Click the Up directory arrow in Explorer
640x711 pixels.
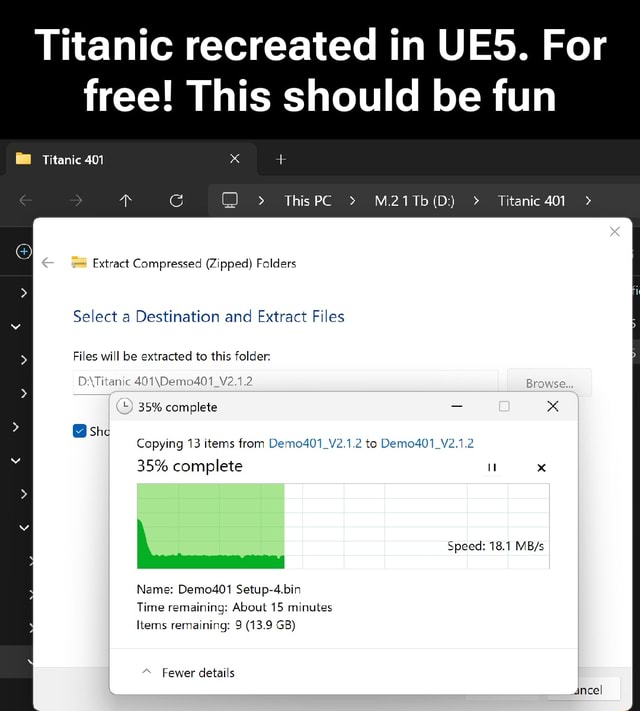point(126,200)
